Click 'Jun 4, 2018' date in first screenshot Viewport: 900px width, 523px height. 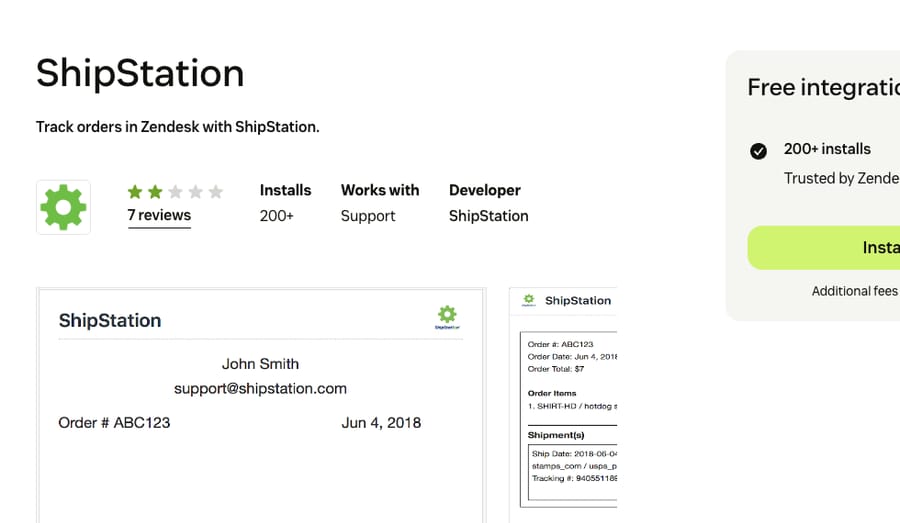click(381, 423)
